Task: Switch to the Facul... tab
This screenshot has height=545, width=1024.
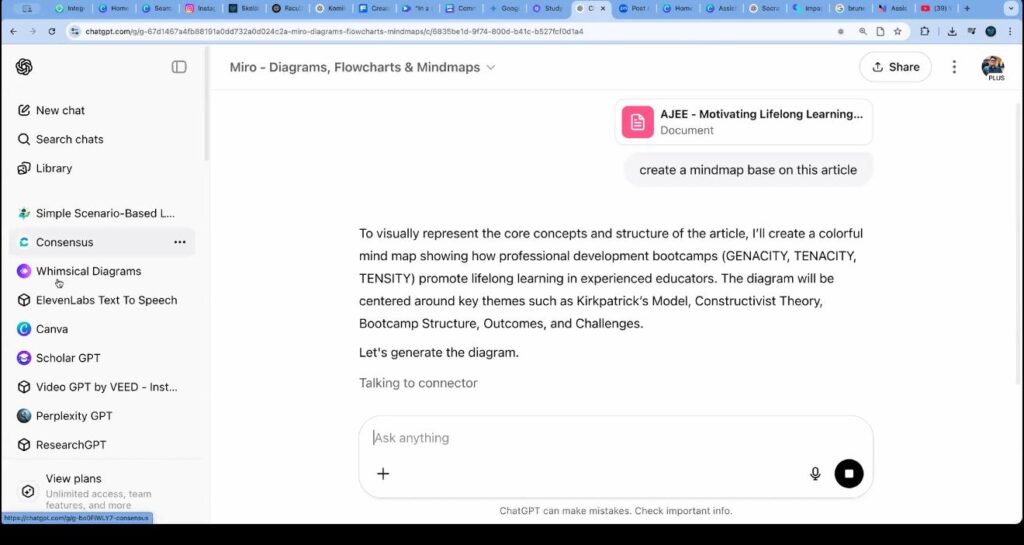Action: pyautogui.click(x=287, y=8)
